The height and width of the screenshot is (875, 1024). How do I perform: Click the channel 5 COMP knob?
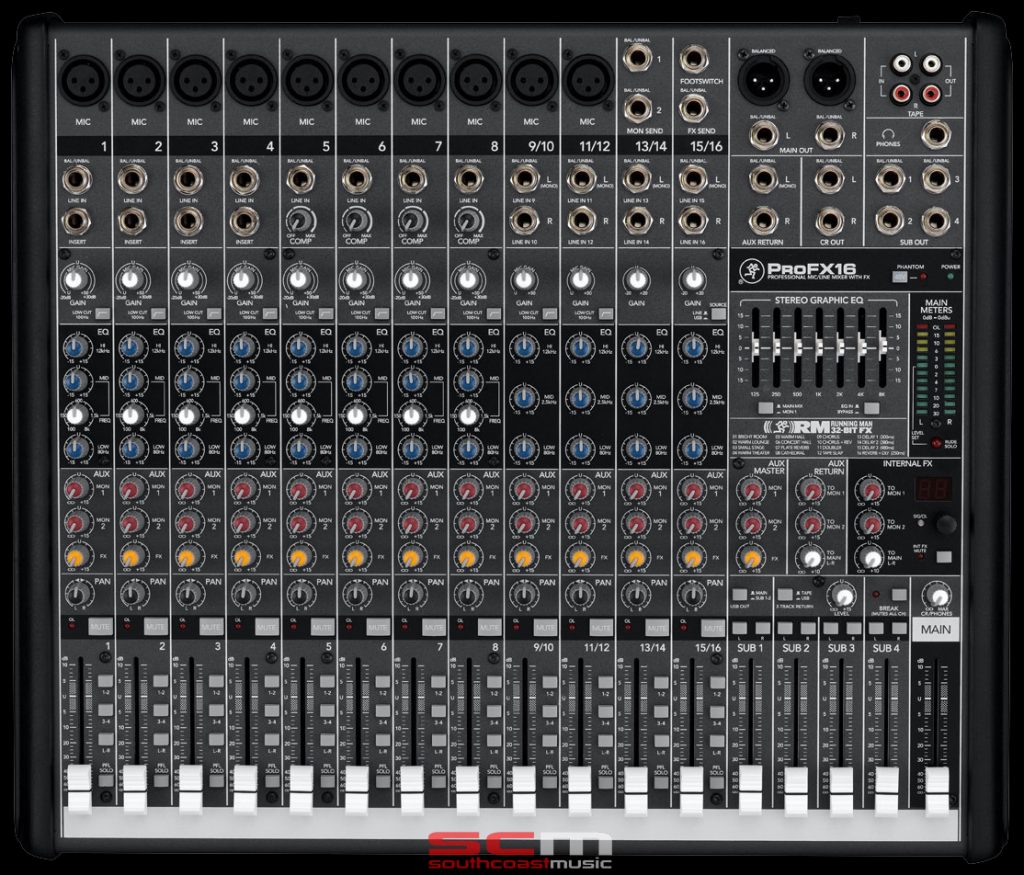298,220
